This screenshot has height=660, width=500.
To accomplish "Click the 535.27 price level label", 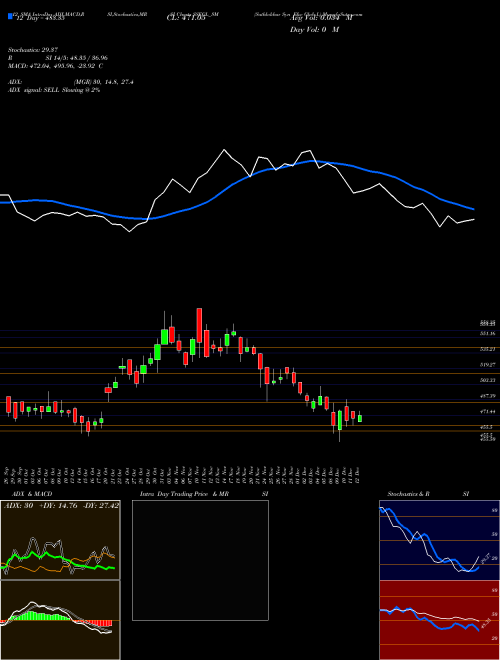I will tap(488, 349).
